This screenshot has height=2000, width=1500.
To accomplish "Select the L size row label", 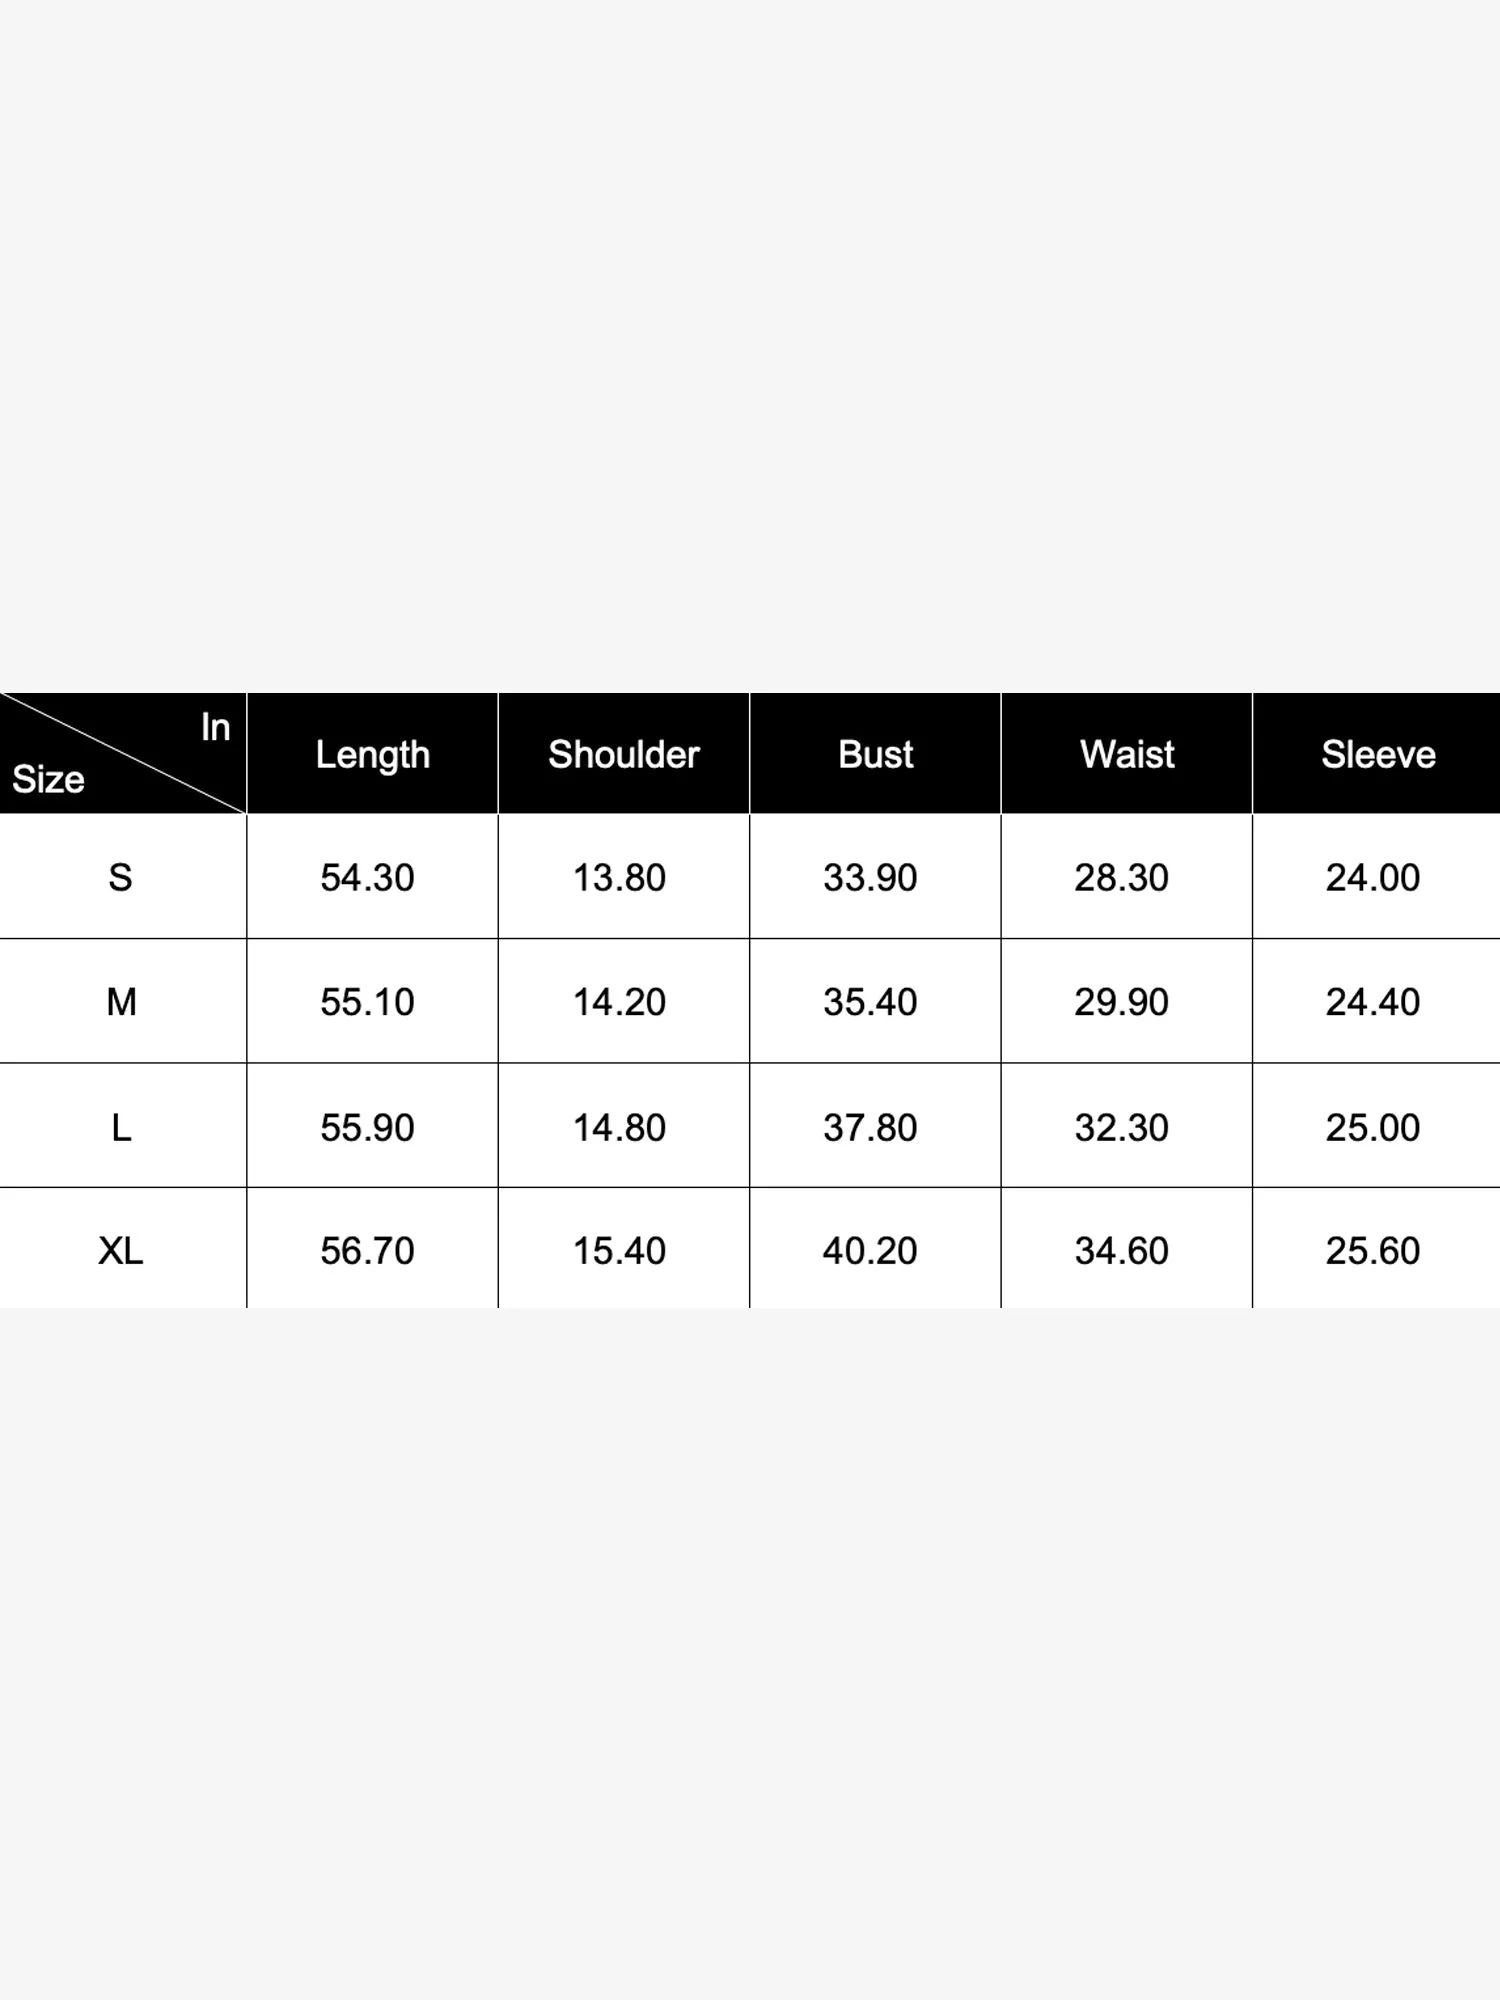I will [121, 1127].
